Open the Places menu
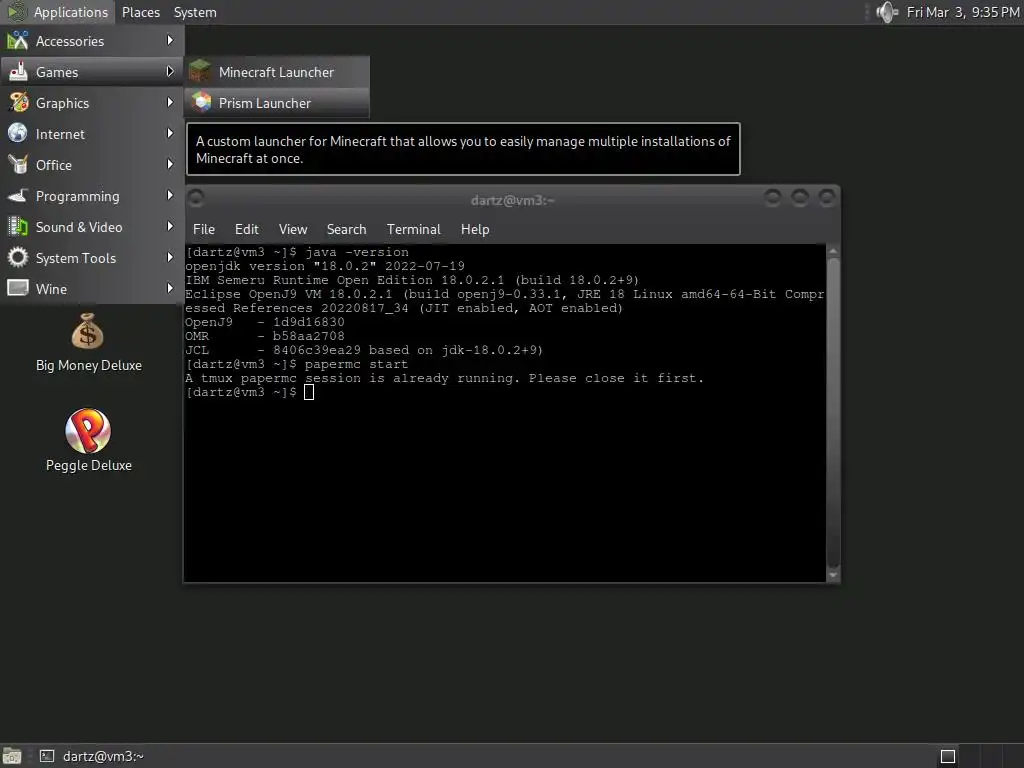The image size is (1024, 768). pyautogui.click(x=141, y=12)
